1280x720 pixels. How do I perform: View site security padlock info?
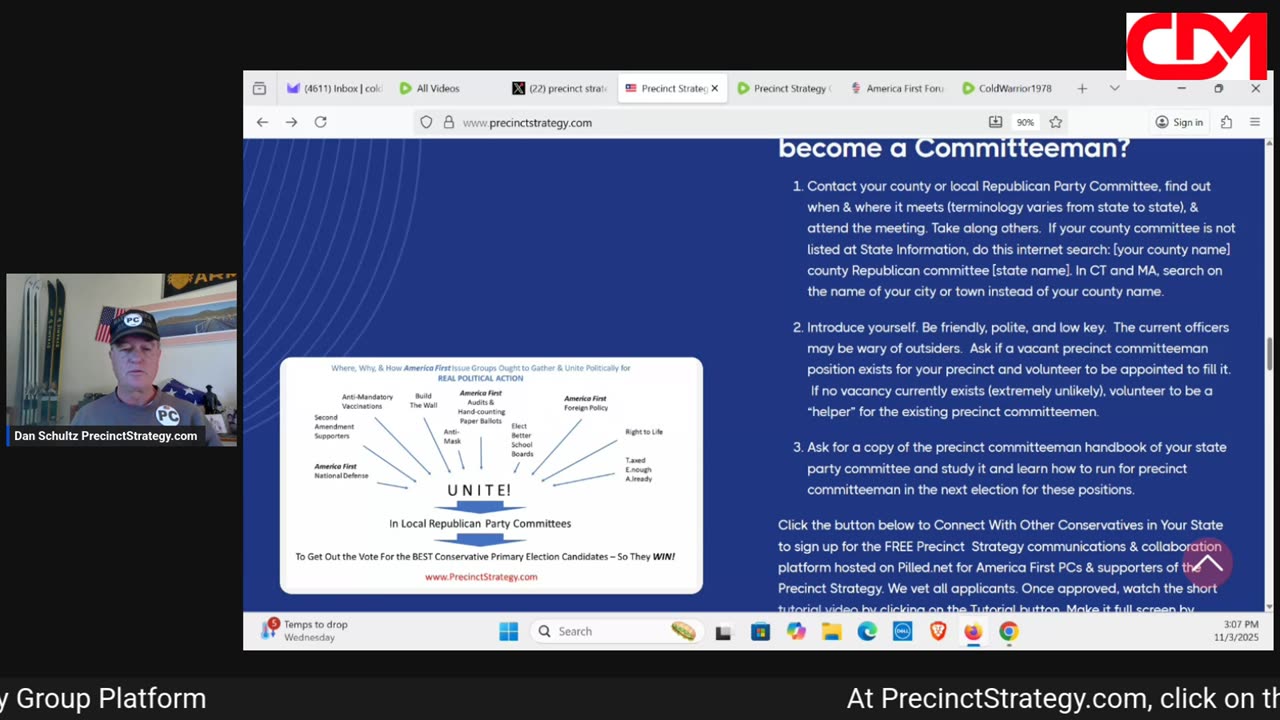(x=448, y=122)
